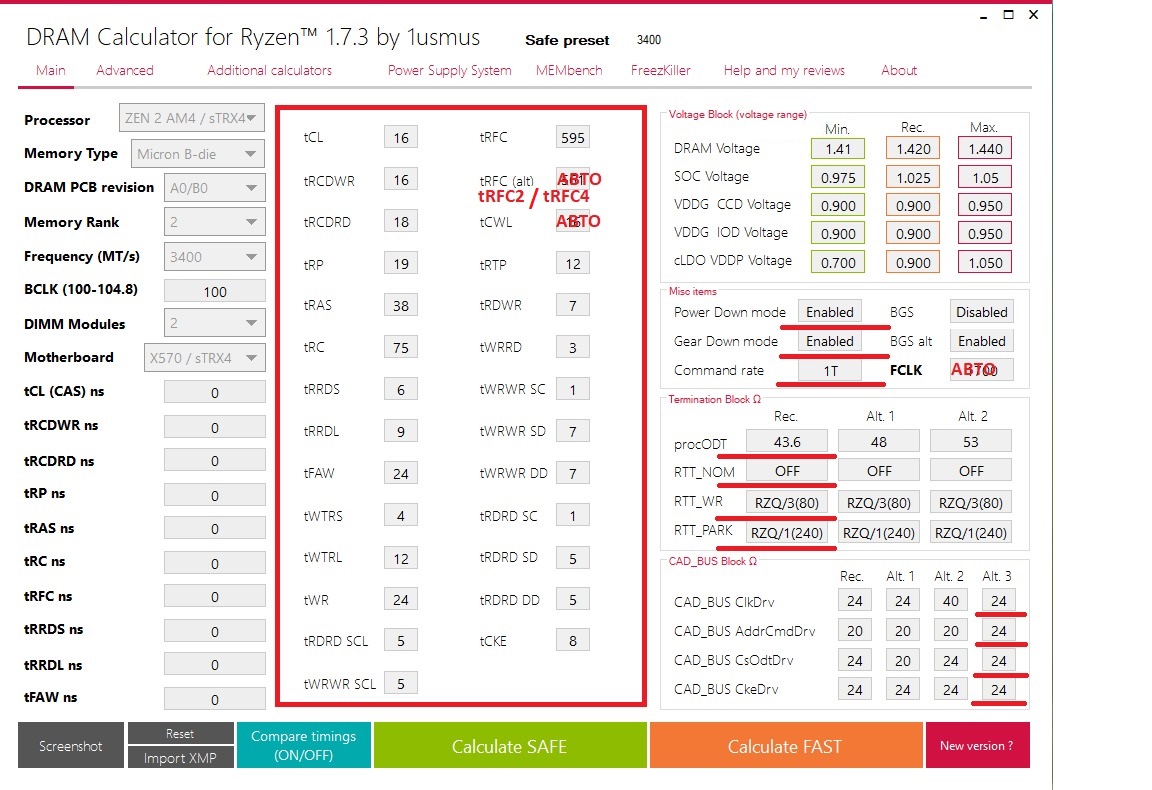Toggle Compare timings (ON/OFF)

[303, 745]
